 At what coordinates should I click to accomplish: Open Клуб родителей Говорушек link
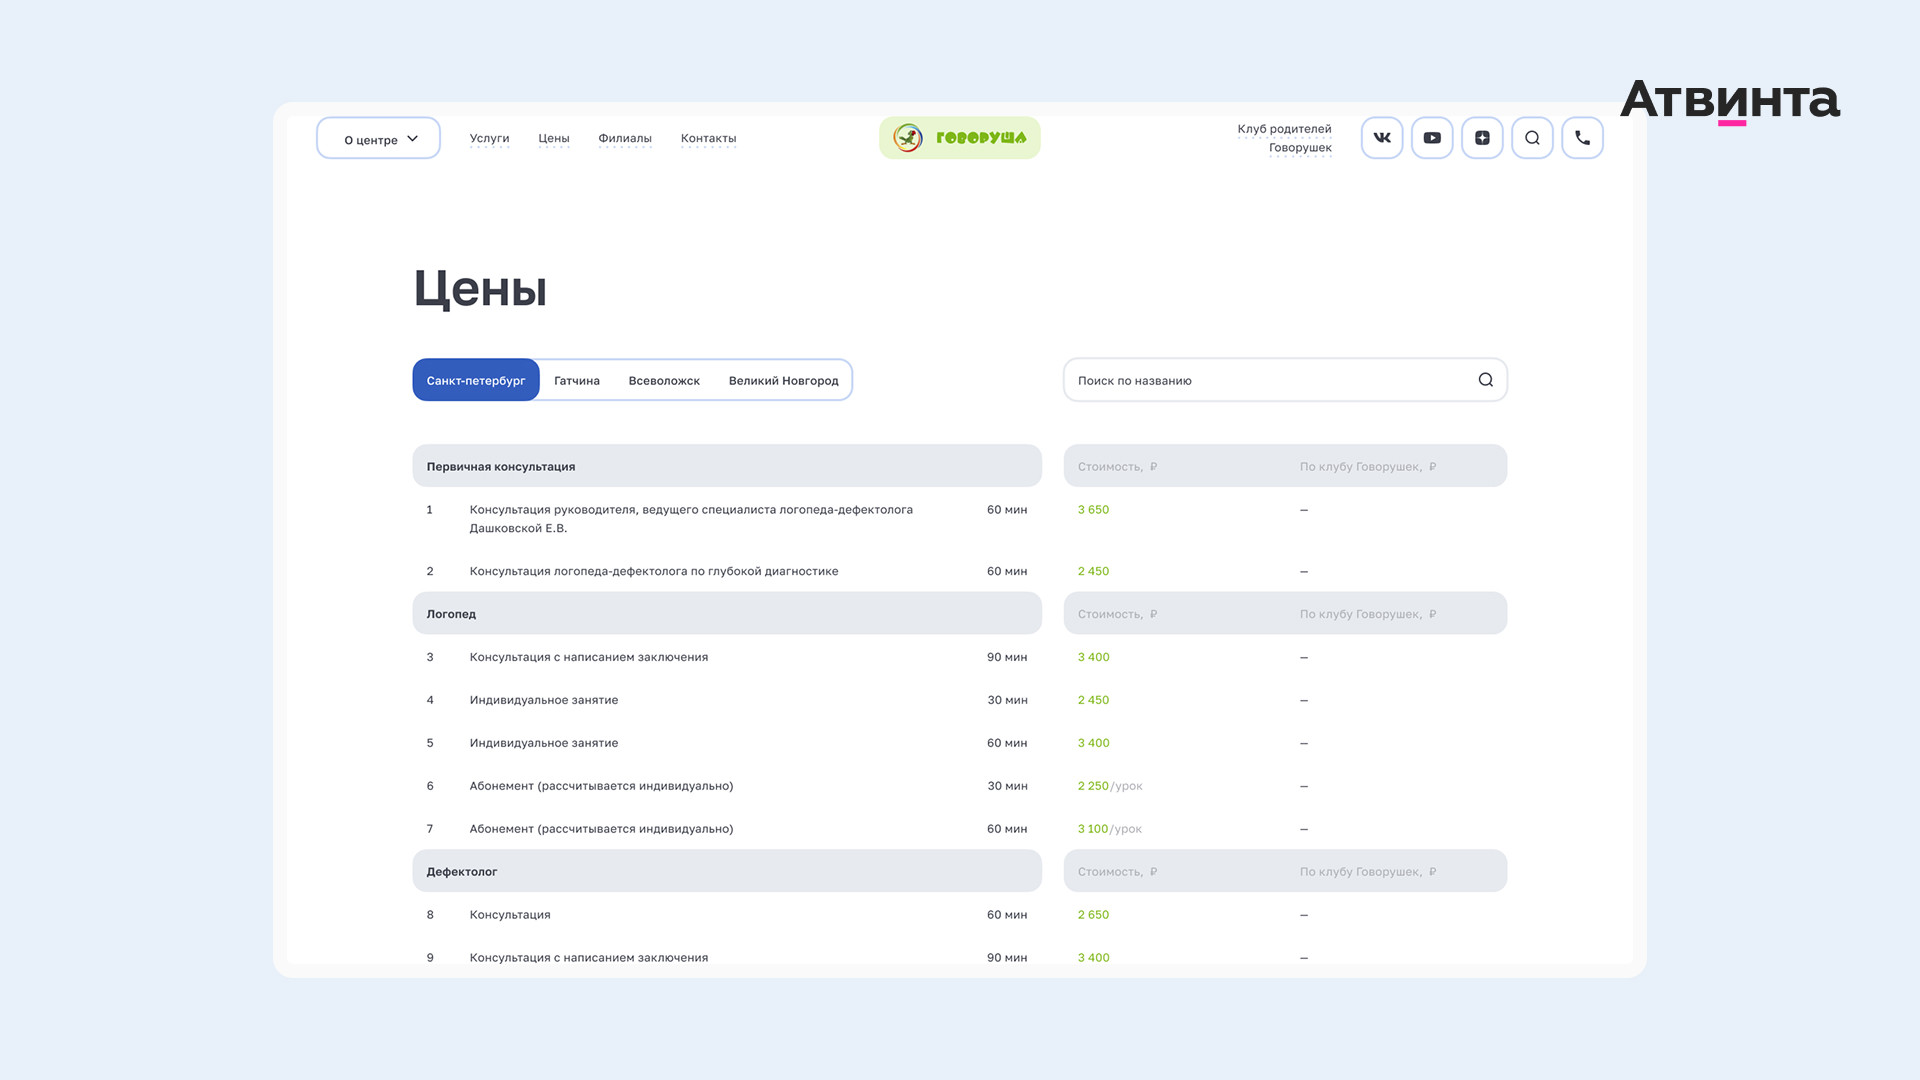[x=1285, y=138]
